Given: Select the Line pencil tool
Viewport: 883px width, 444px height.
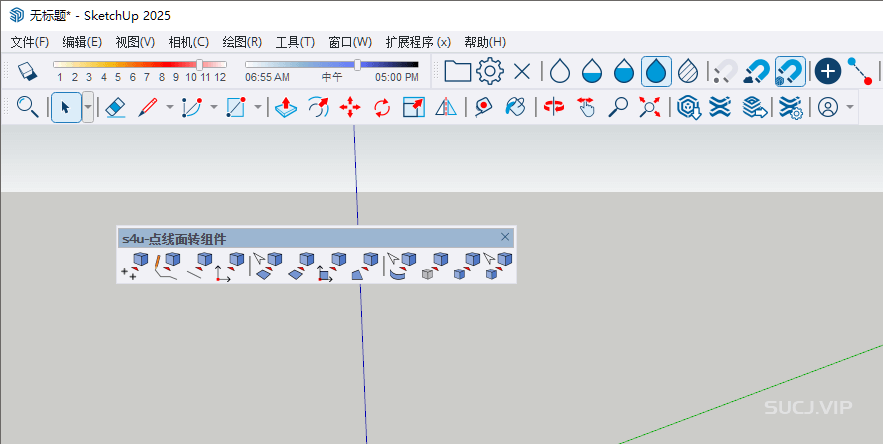Looking at the screenshot, I should [148, 106].
